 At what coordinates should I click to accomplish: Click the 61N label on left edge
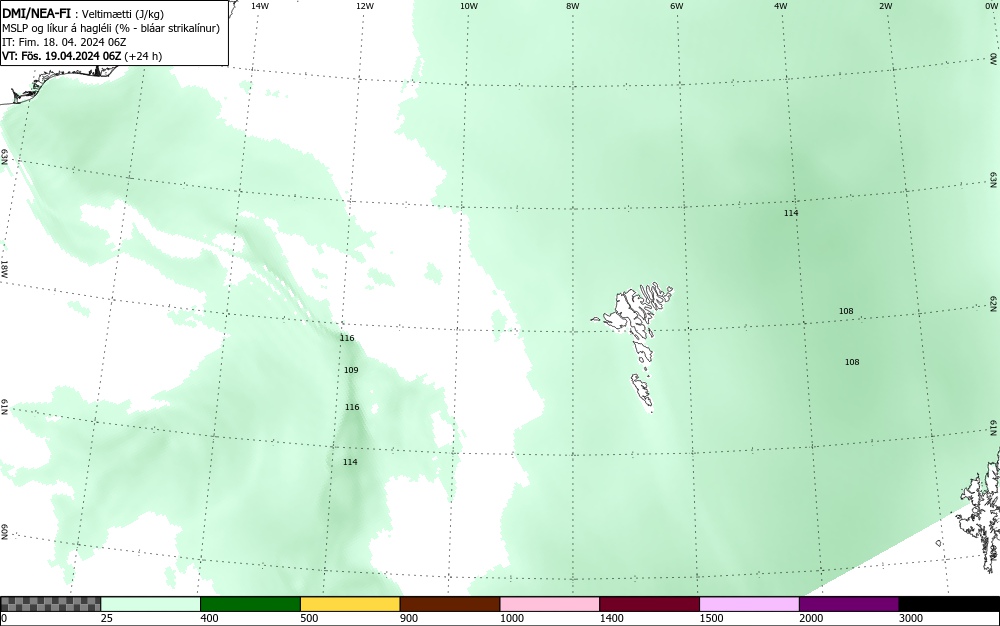(4, 408)
